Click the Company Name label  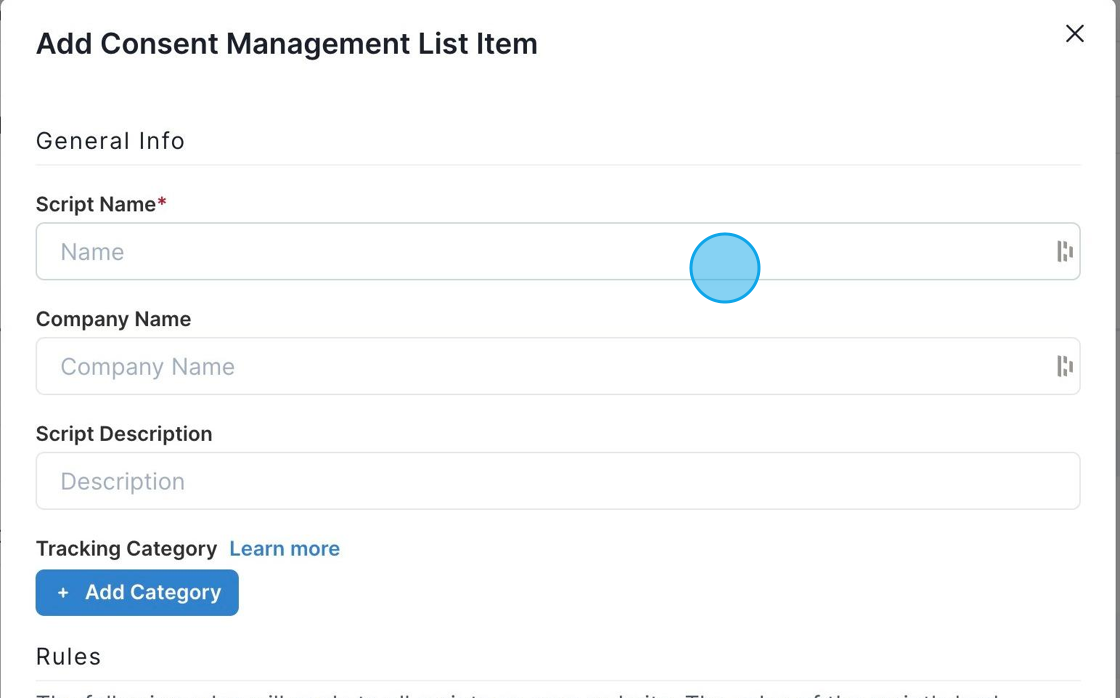tap(114, 319)
